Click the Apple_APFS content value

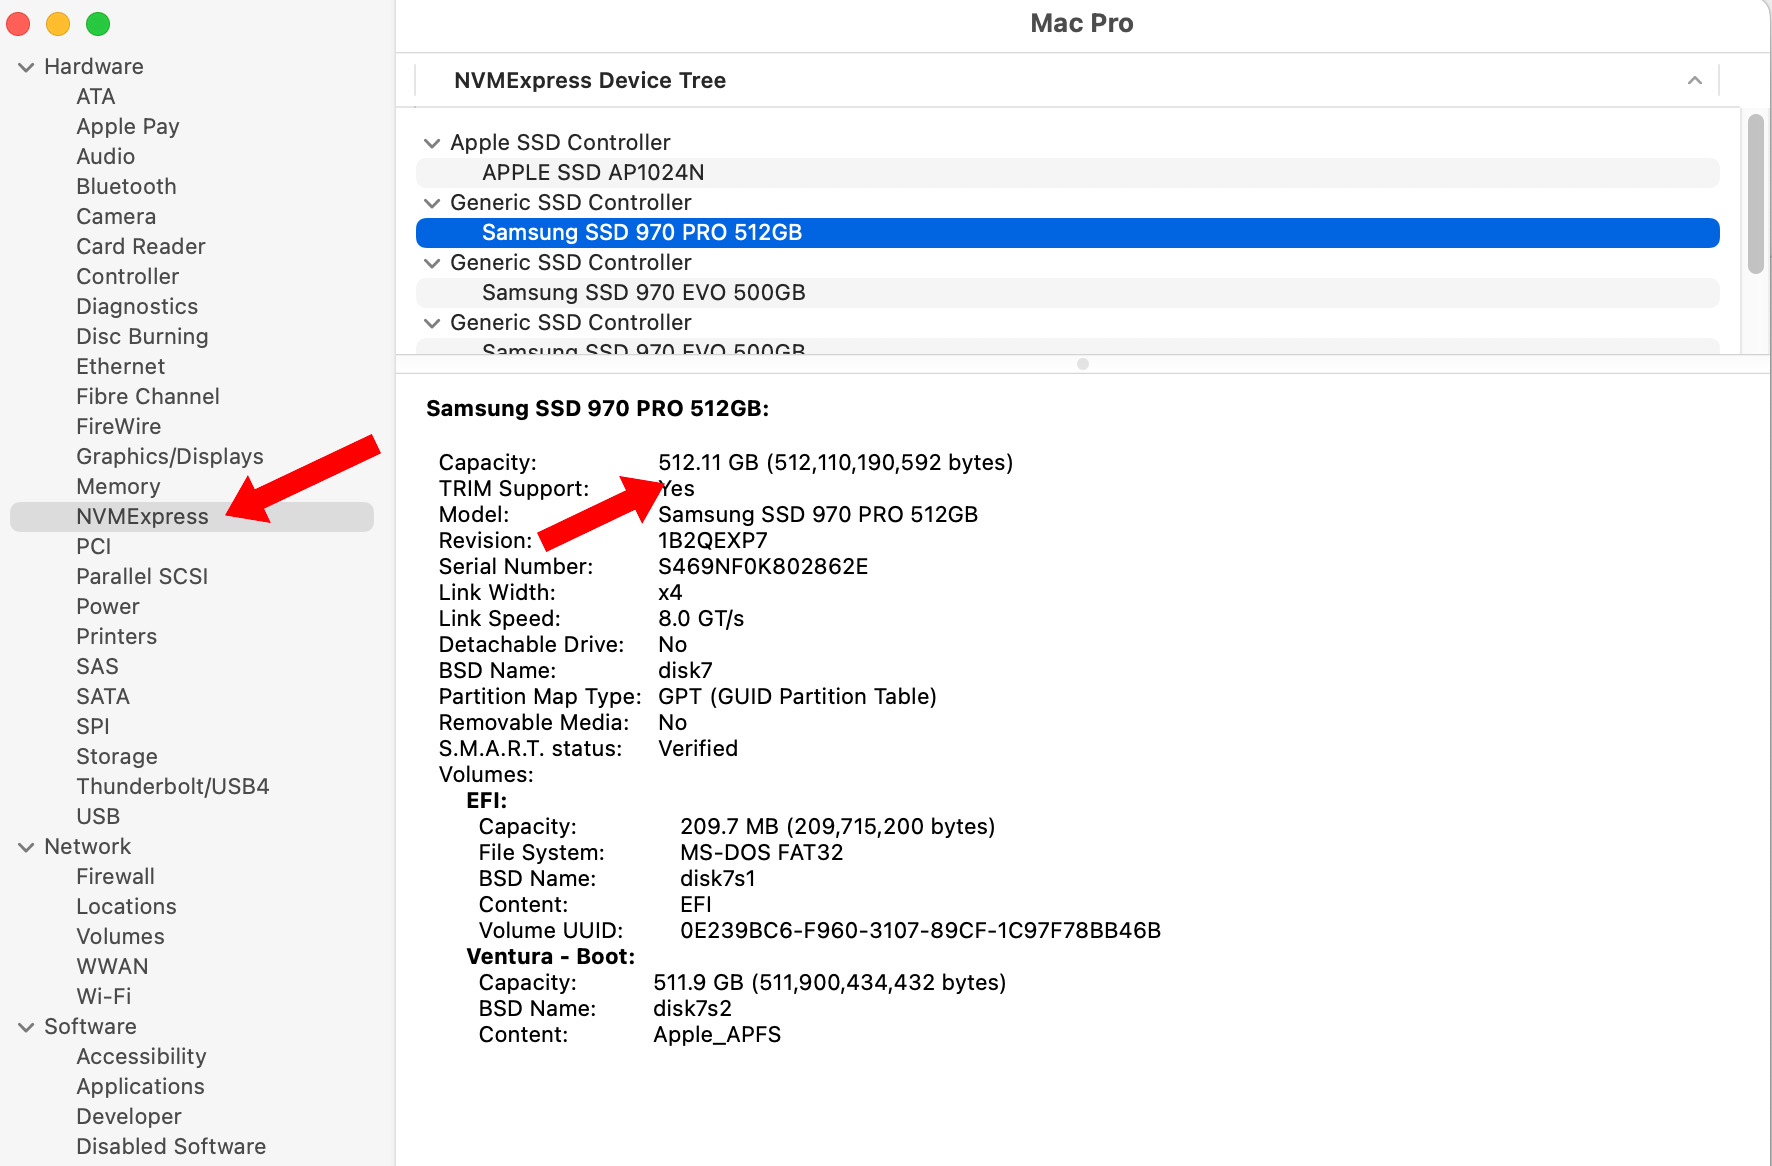coord(717,1035)
